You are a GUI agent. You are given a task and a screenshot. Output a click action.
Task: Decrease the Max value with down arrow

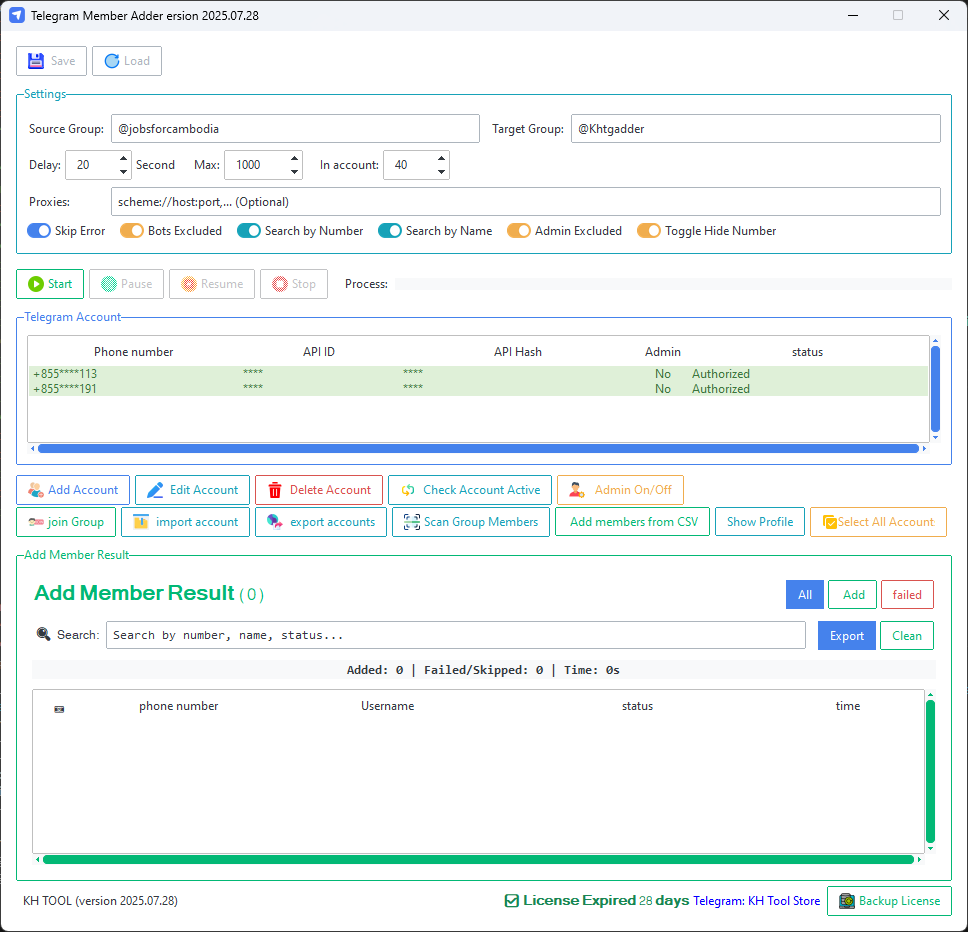coord(294,172)
